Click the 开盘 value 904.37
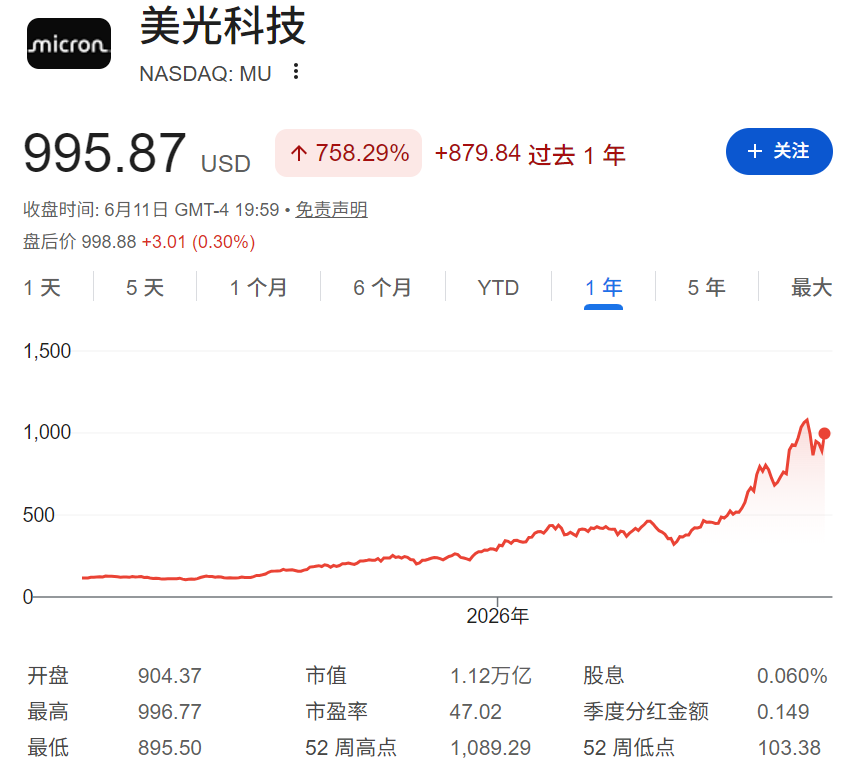Screen dimensions: 855x771 click(170, 676)
